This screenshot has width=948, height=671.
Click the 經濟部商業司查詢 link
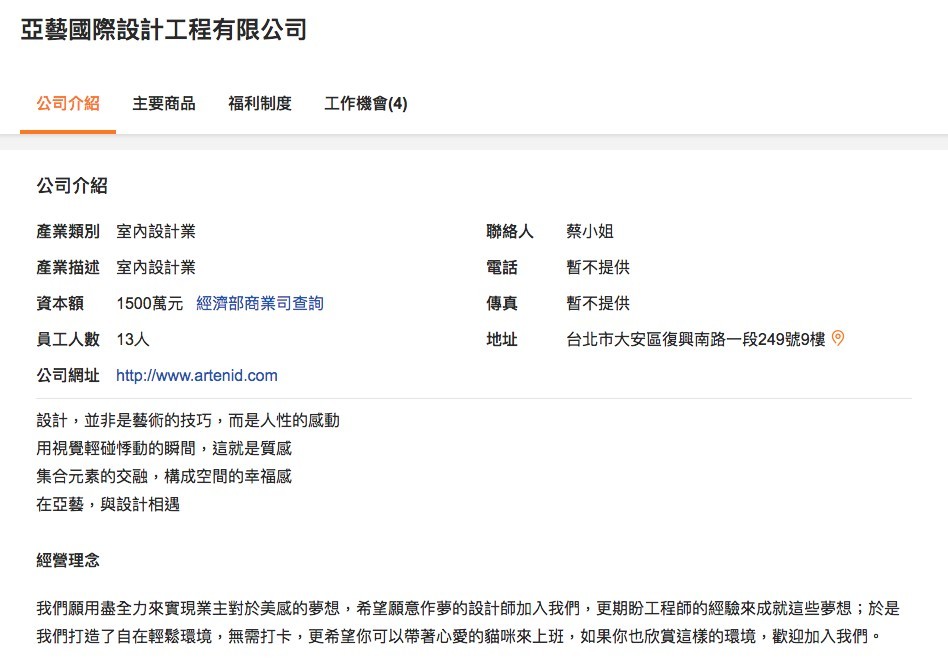pyautogui.click(x=260, y=303)
